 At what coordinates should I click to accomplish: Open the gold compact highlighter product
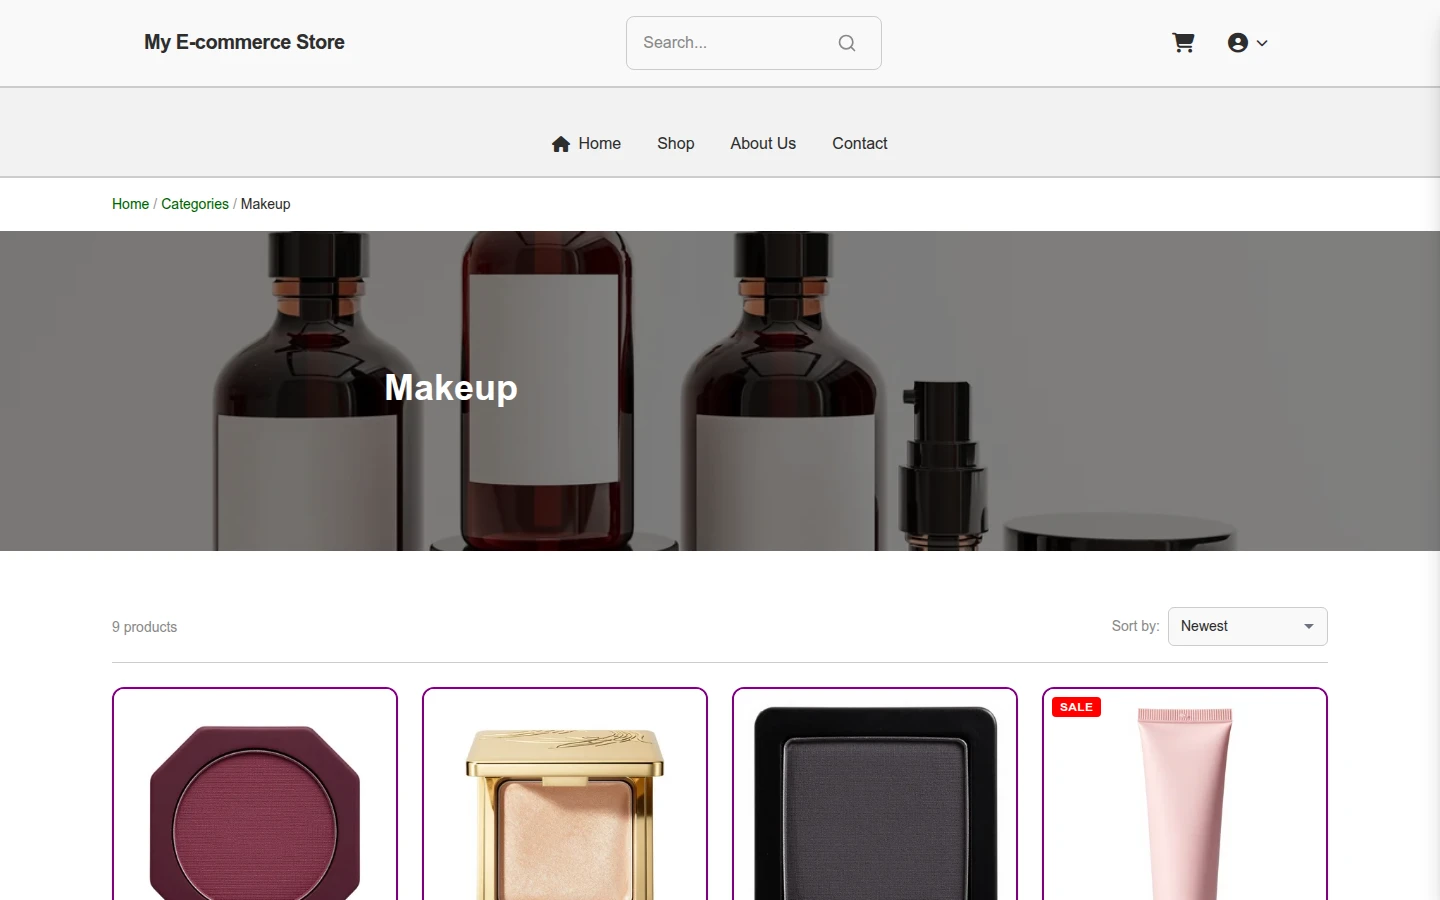pos(565,794)
